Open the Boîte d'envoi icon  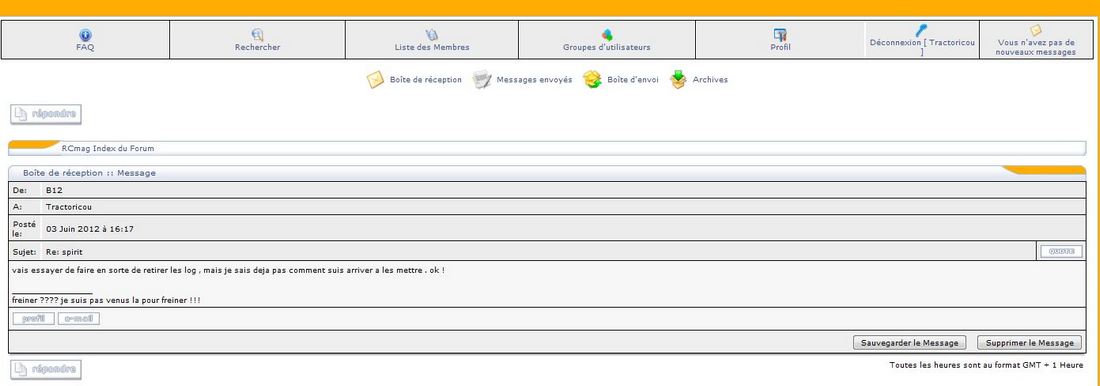coord(592,79)
